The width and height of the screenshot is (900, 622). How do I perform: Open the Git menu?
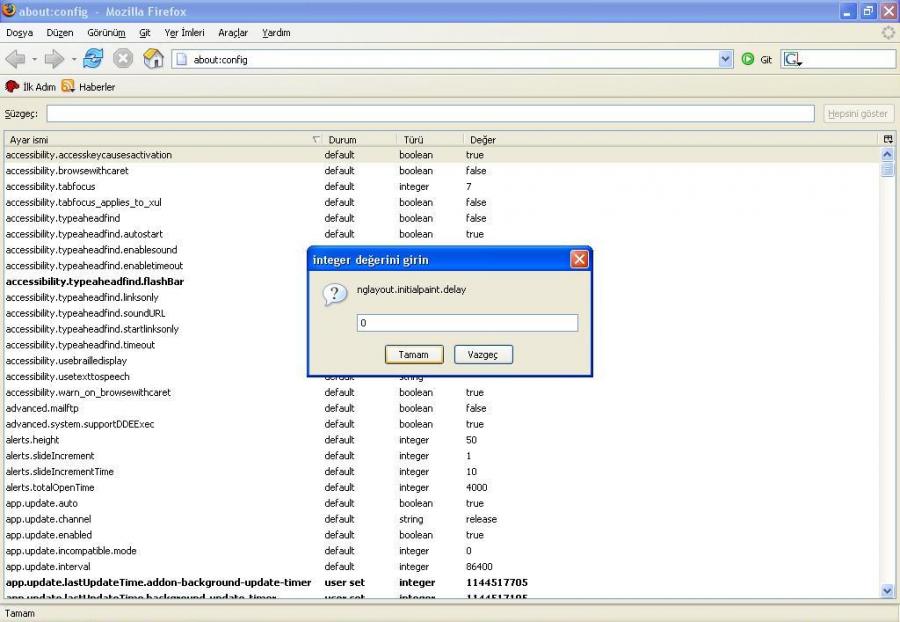click(x=145, y=33)
